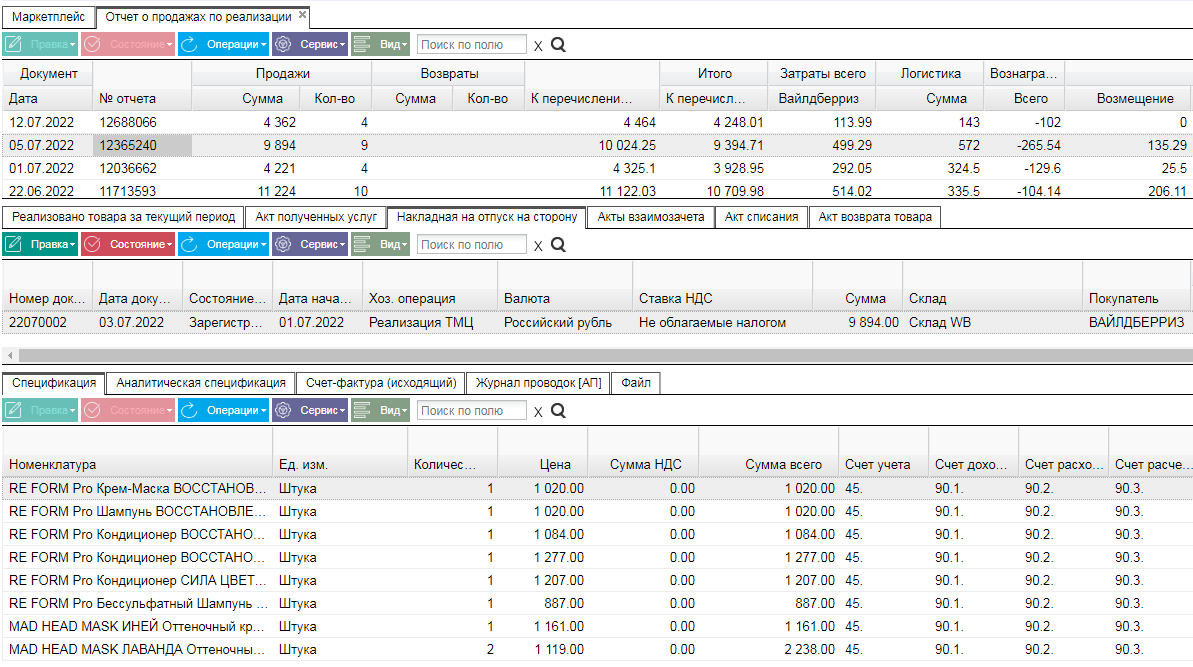
Task: Clear specification toolbar search with X icon
Action: point(538,411)
